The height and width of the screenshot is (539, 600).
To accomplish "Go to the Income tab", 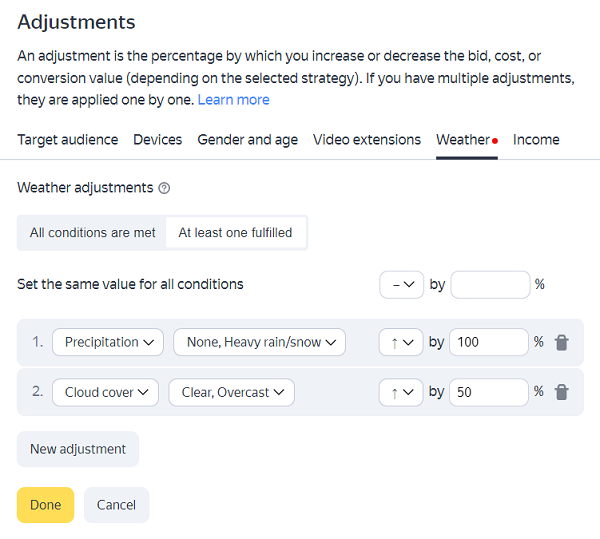I will tap(536, 140).
